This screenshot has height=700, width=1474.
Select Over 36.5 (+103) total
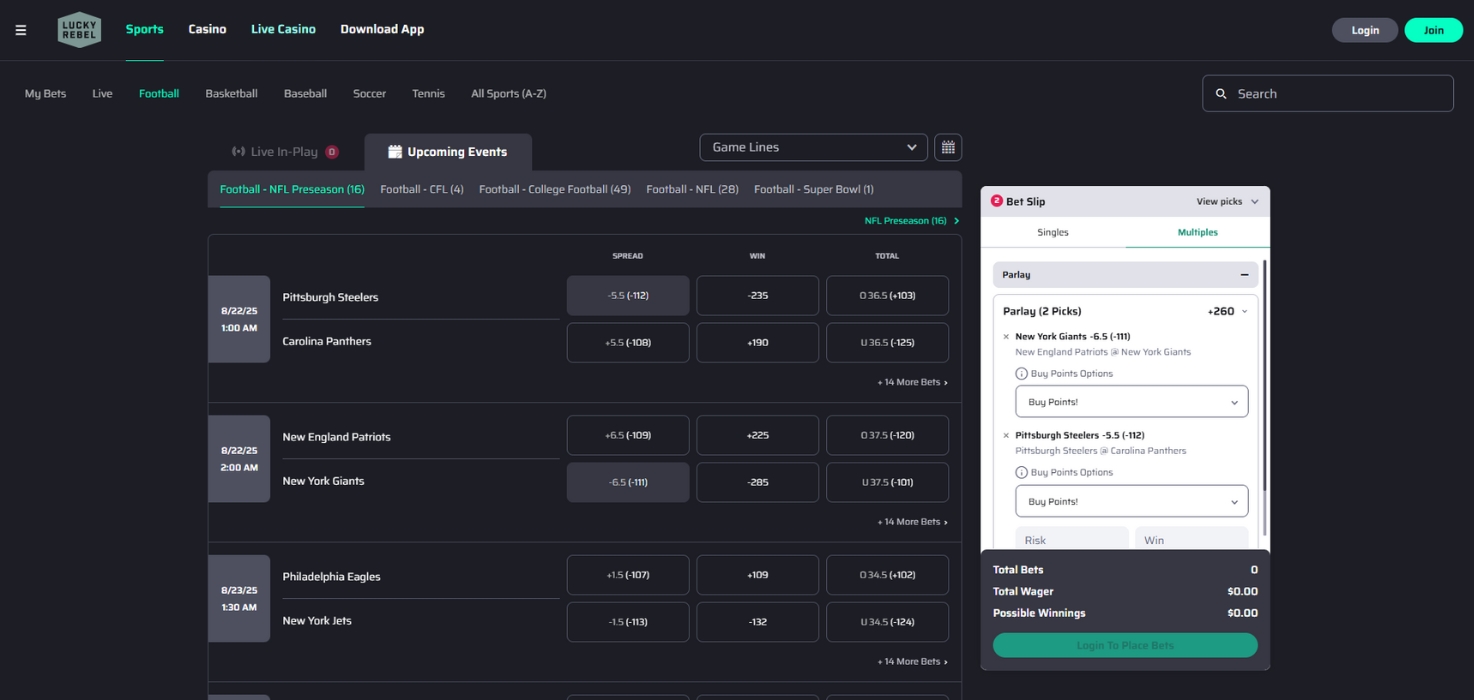tap(888, 296)
